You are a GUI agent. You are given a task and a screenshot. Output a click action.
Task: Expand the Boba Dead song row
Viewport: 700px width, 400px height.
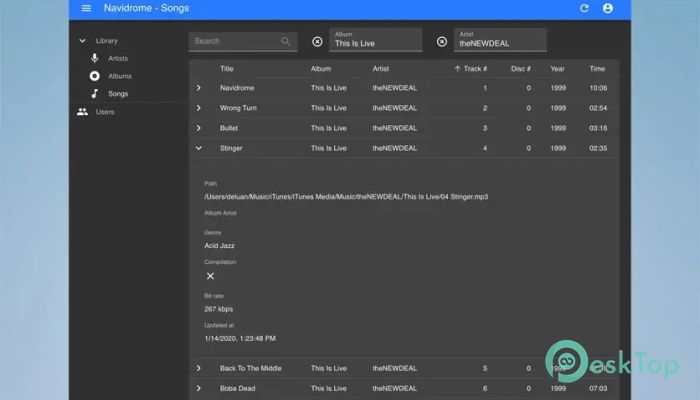pyautogui.click(x=199, y=388)
